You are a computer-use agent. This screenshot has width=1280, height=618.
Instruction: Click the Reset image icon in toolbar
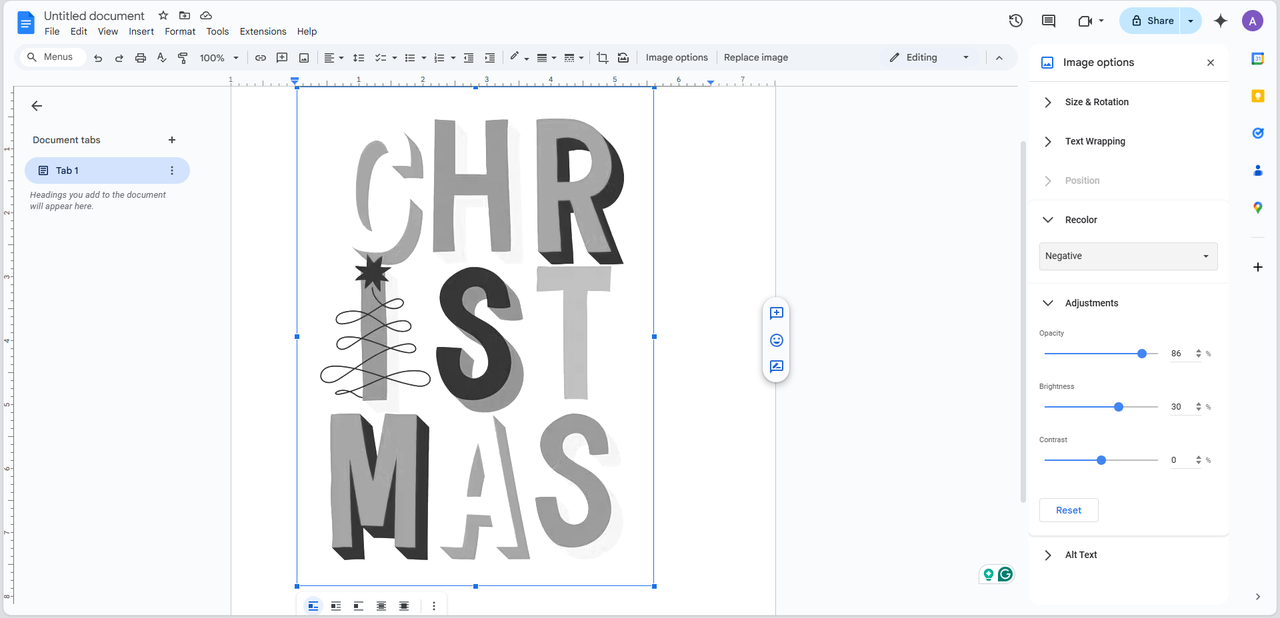(x=624, y=58)
